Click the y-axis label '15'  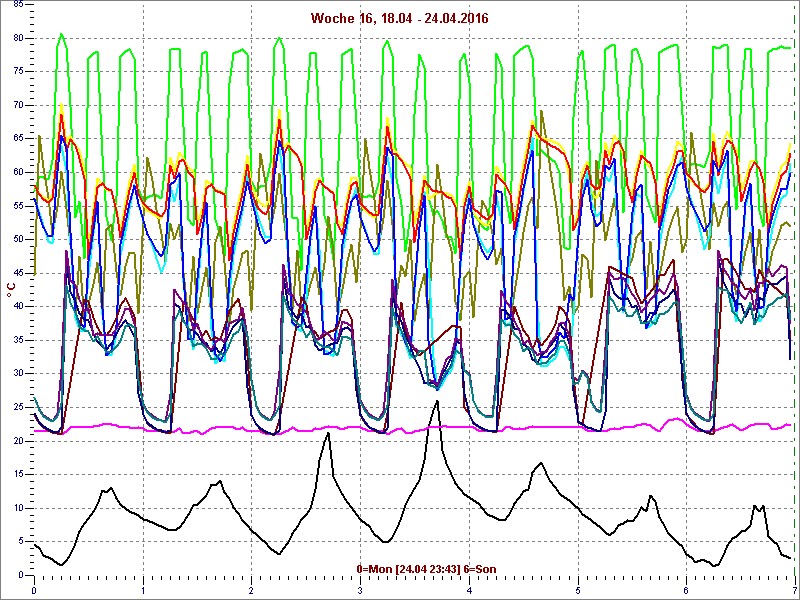tap(18, 474)
